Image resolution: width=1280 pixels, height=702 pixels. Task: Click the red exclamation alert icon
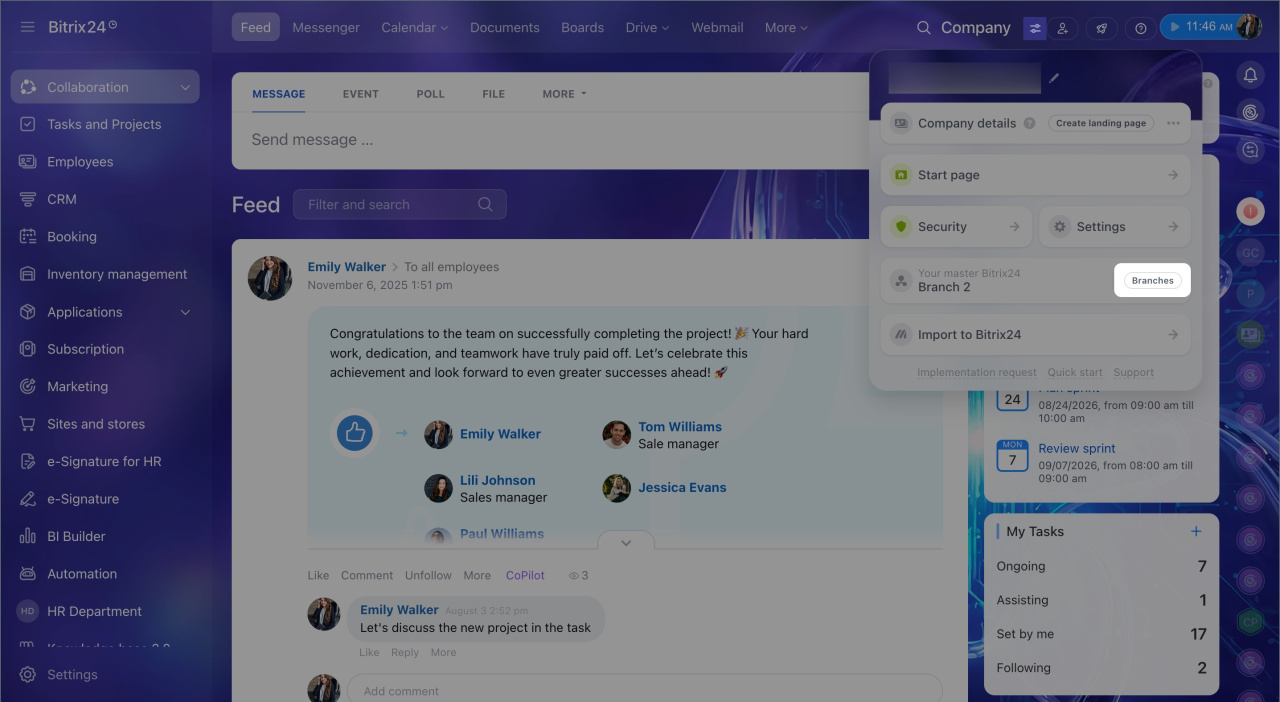click(1250, 212)
